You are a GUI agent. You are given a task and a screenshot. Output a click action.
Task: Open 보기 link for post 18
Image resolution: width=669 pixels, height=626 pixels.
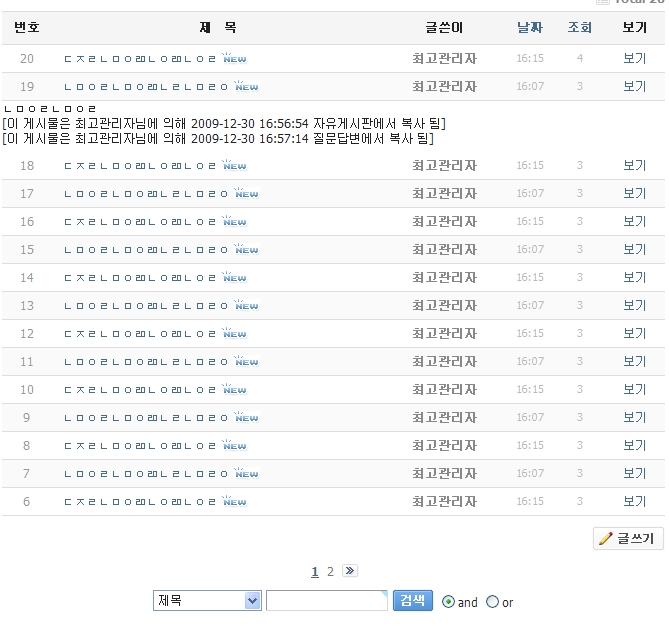(635, 165)
